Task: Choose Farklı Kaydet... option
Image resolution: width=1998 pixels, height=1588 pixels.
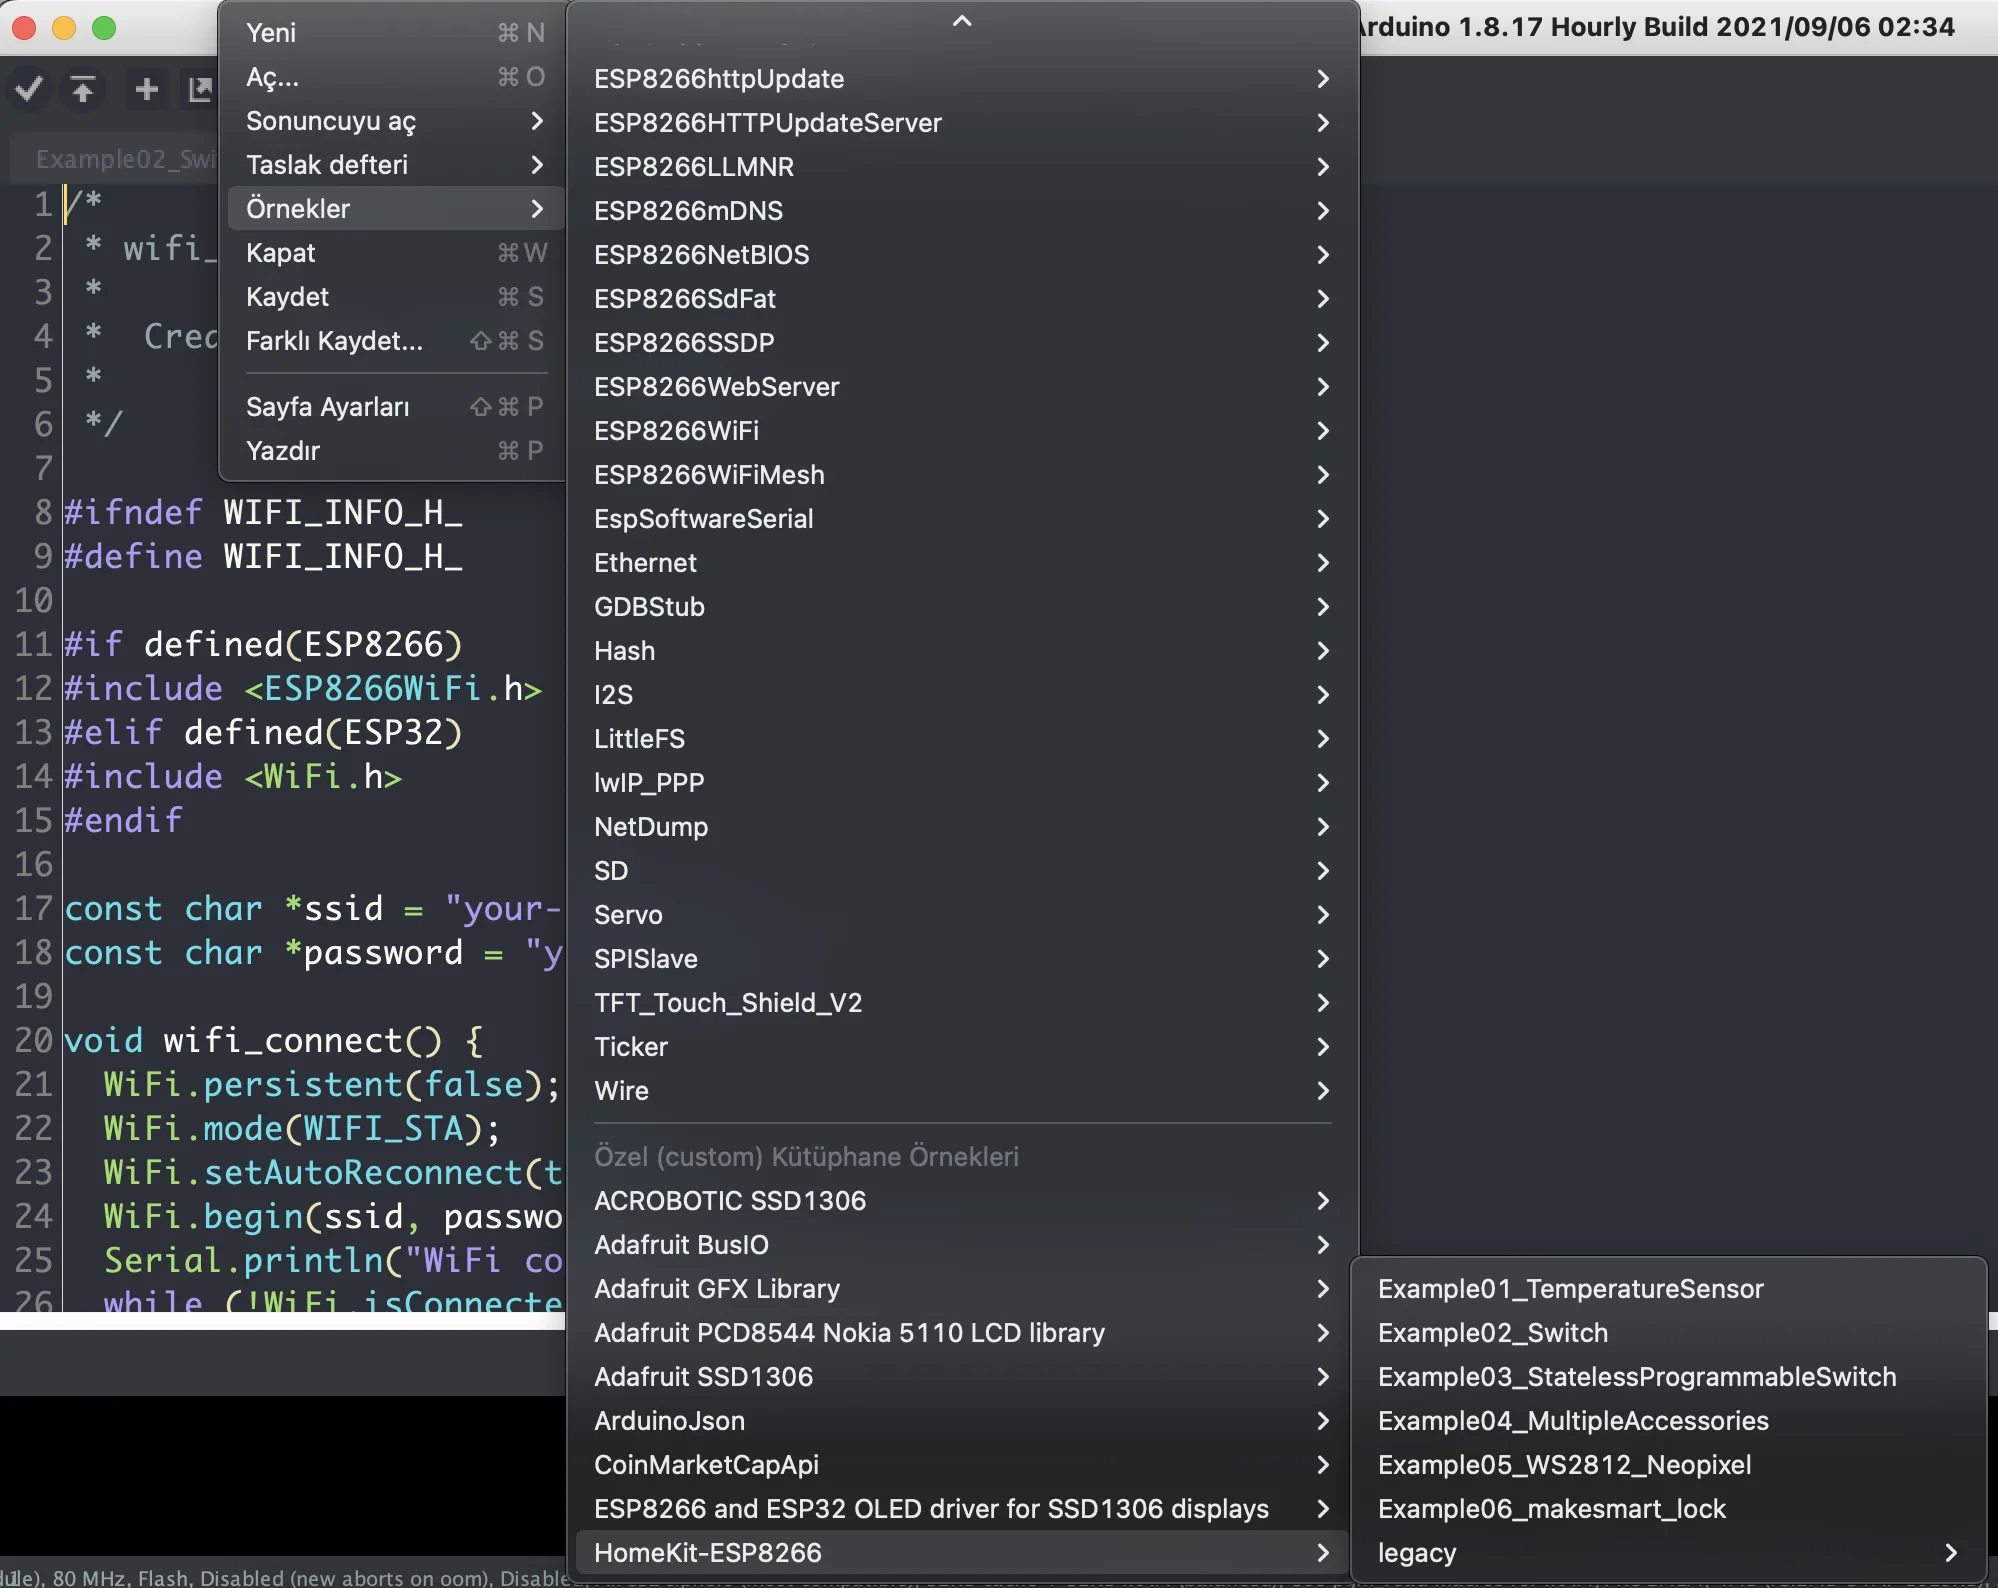Action: click(x=395, y=341)
